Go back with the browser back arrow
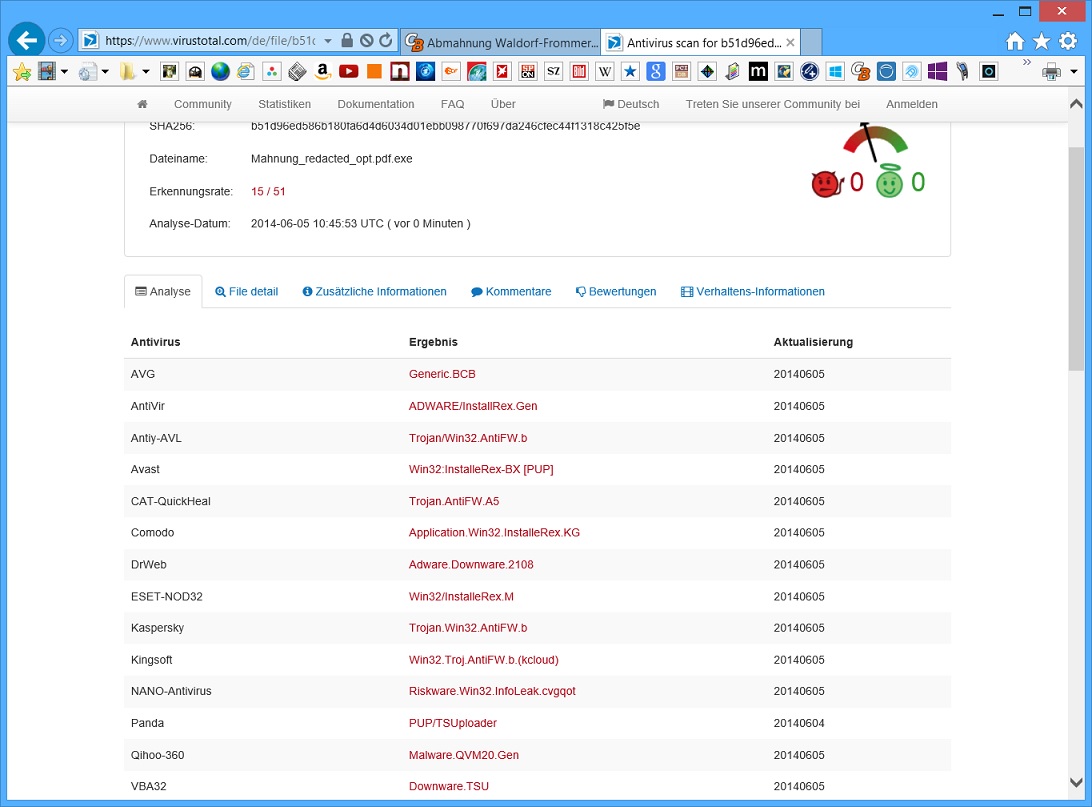Image resolution: width=1092 pixels, height=807 pixels. [26, 40]
